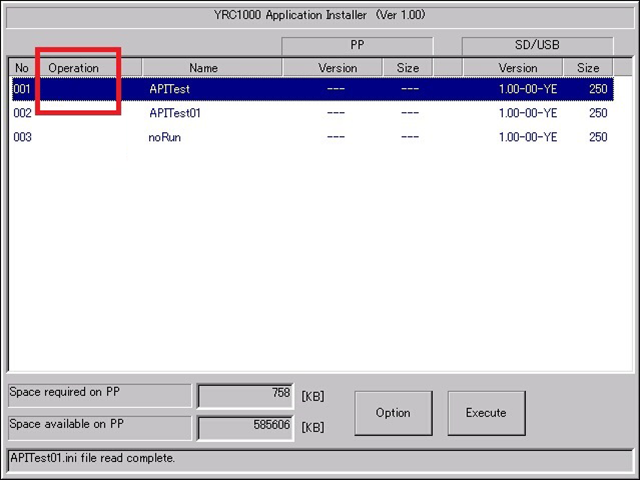Select the noRun application entry
This screenshot has height=480, width=640.
(165, 137)
